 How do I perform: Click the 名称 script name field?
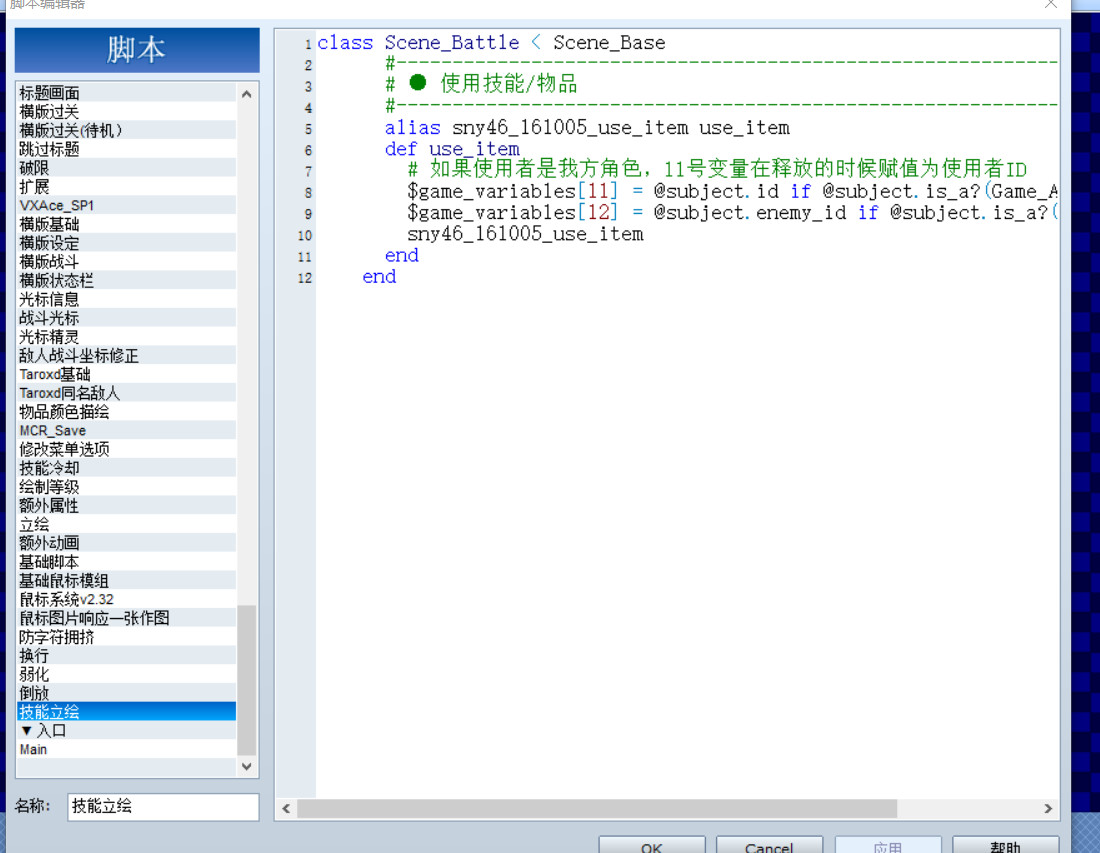(x=163, y=807)
